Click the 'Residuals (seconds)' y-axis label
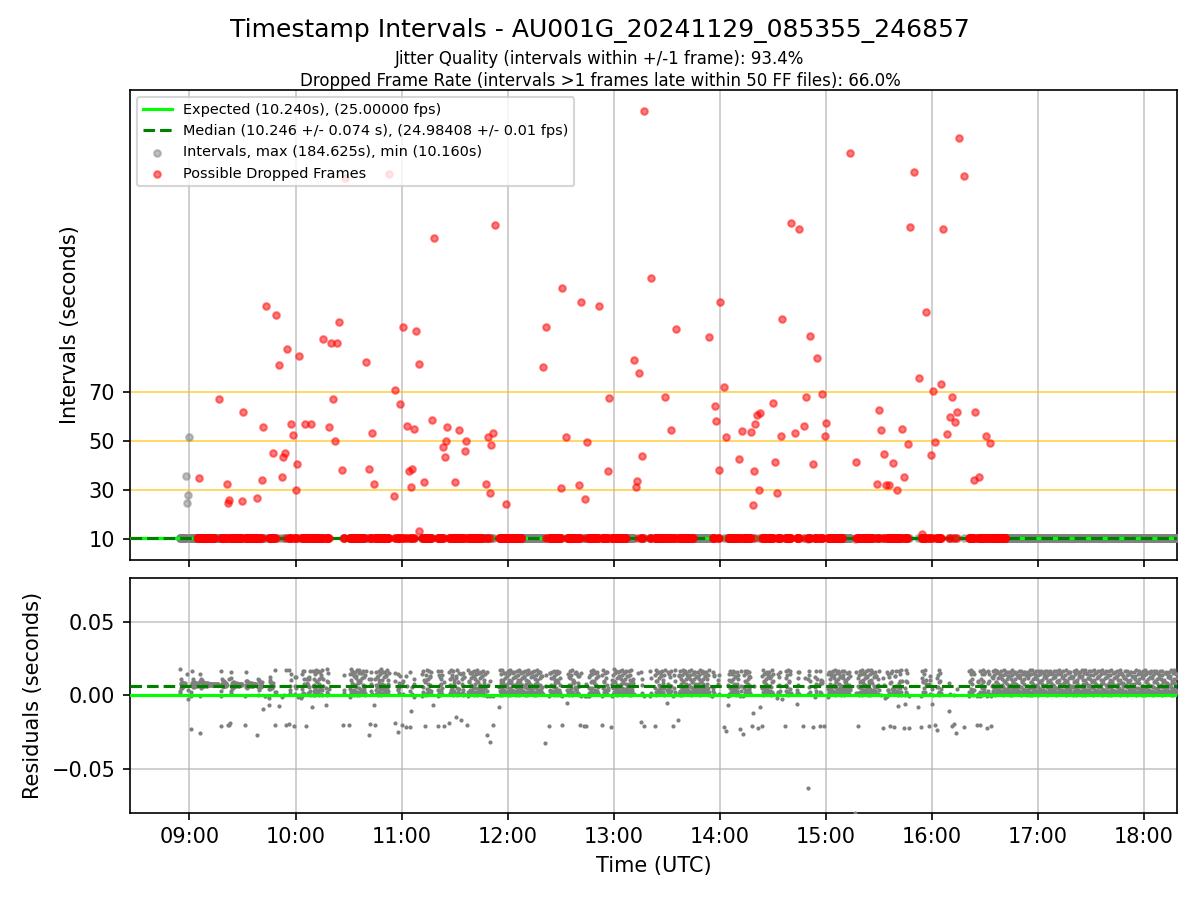This screenshot has height=900, width=1200. [x=32, y=696]
